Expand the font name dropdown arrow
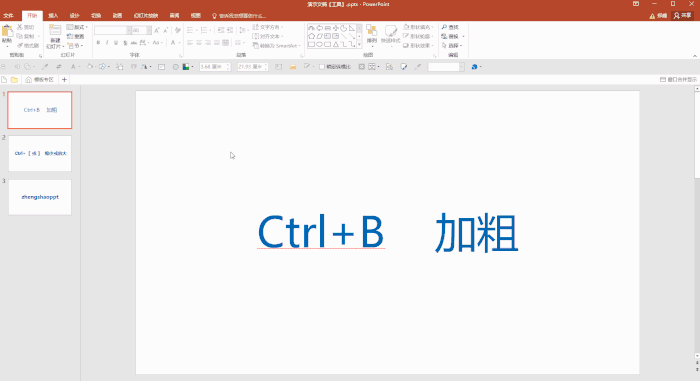The height and width of the screenshot is (381, 700). 129,30
